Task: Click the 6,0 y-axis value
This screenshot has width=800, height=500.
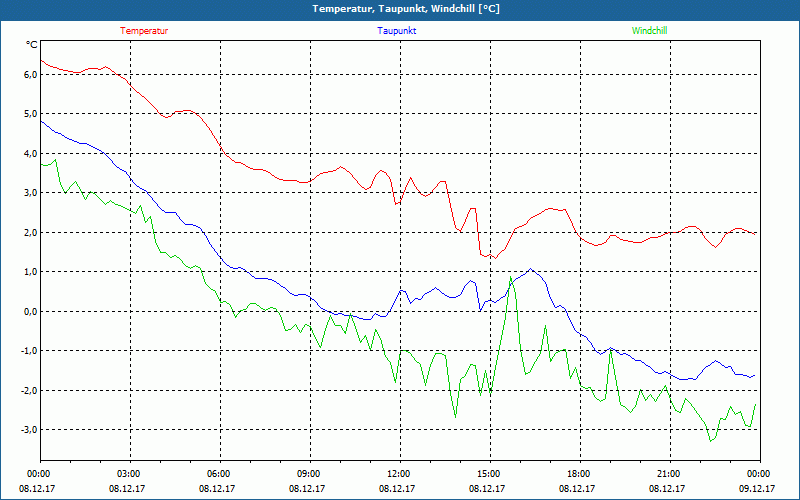Action: [x=31, y=74]
